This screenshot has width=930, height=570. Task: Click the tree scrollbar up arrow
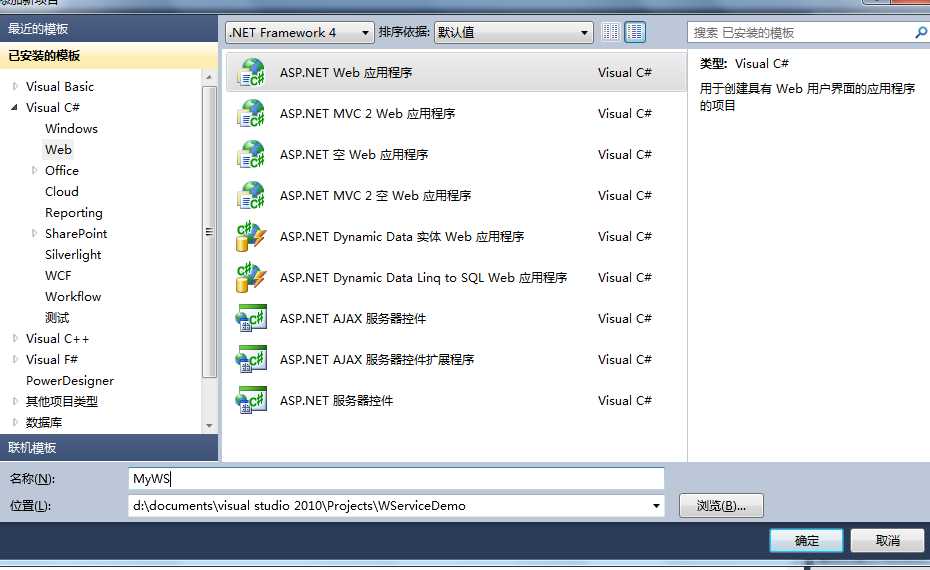[209, 77]
